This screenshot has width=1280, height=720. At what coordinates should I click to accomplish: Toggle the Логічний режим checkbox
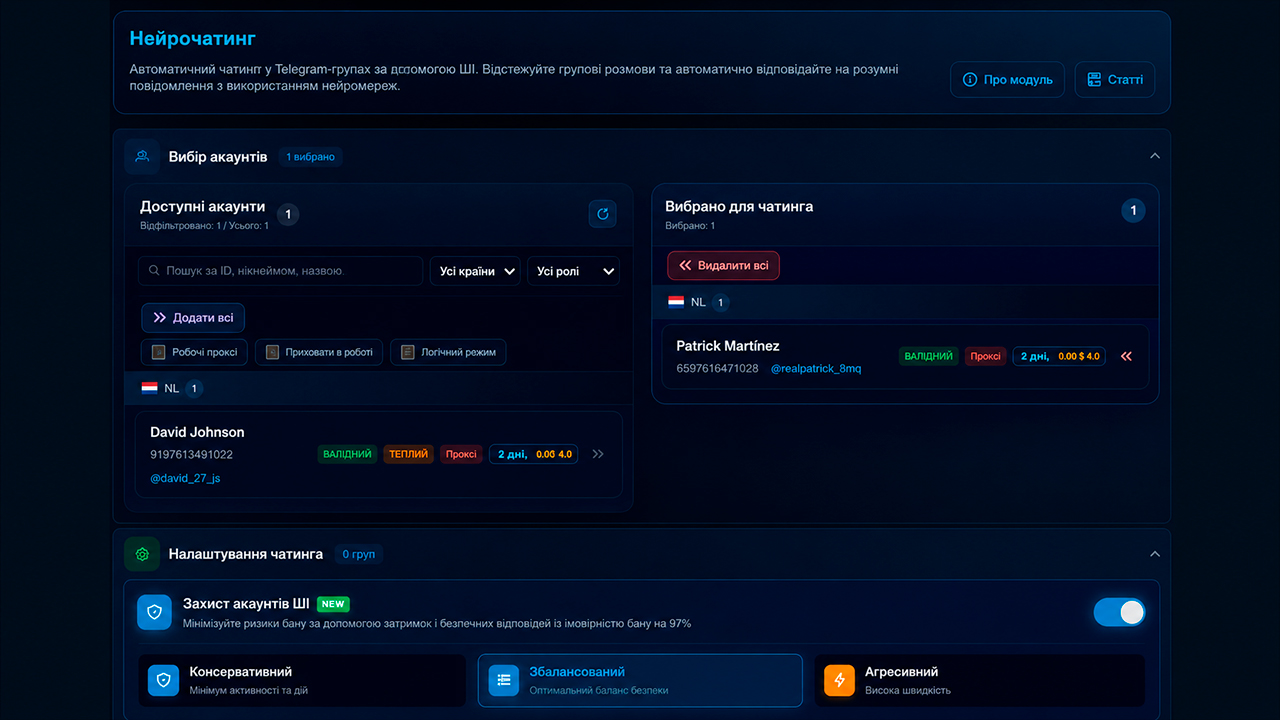pos(407,352)
